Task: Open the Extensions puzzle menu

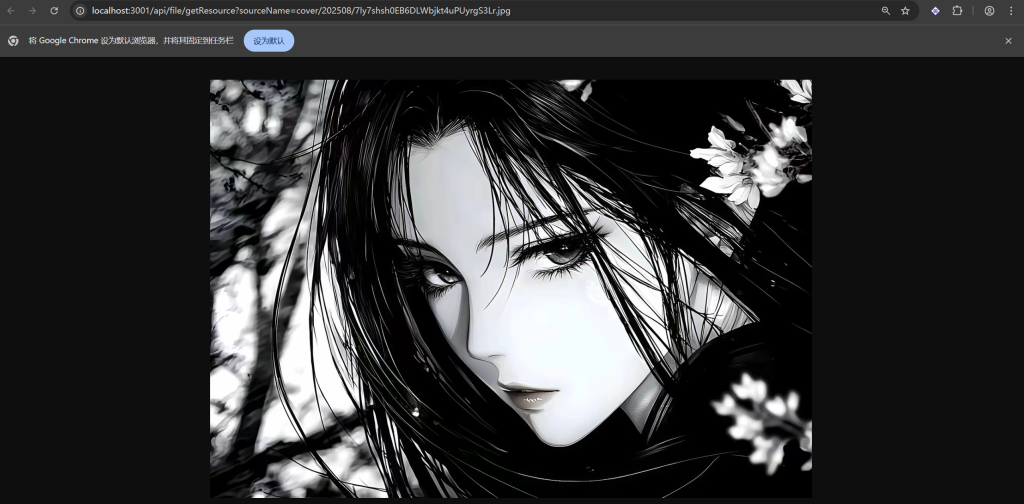Action: (957, 11)
